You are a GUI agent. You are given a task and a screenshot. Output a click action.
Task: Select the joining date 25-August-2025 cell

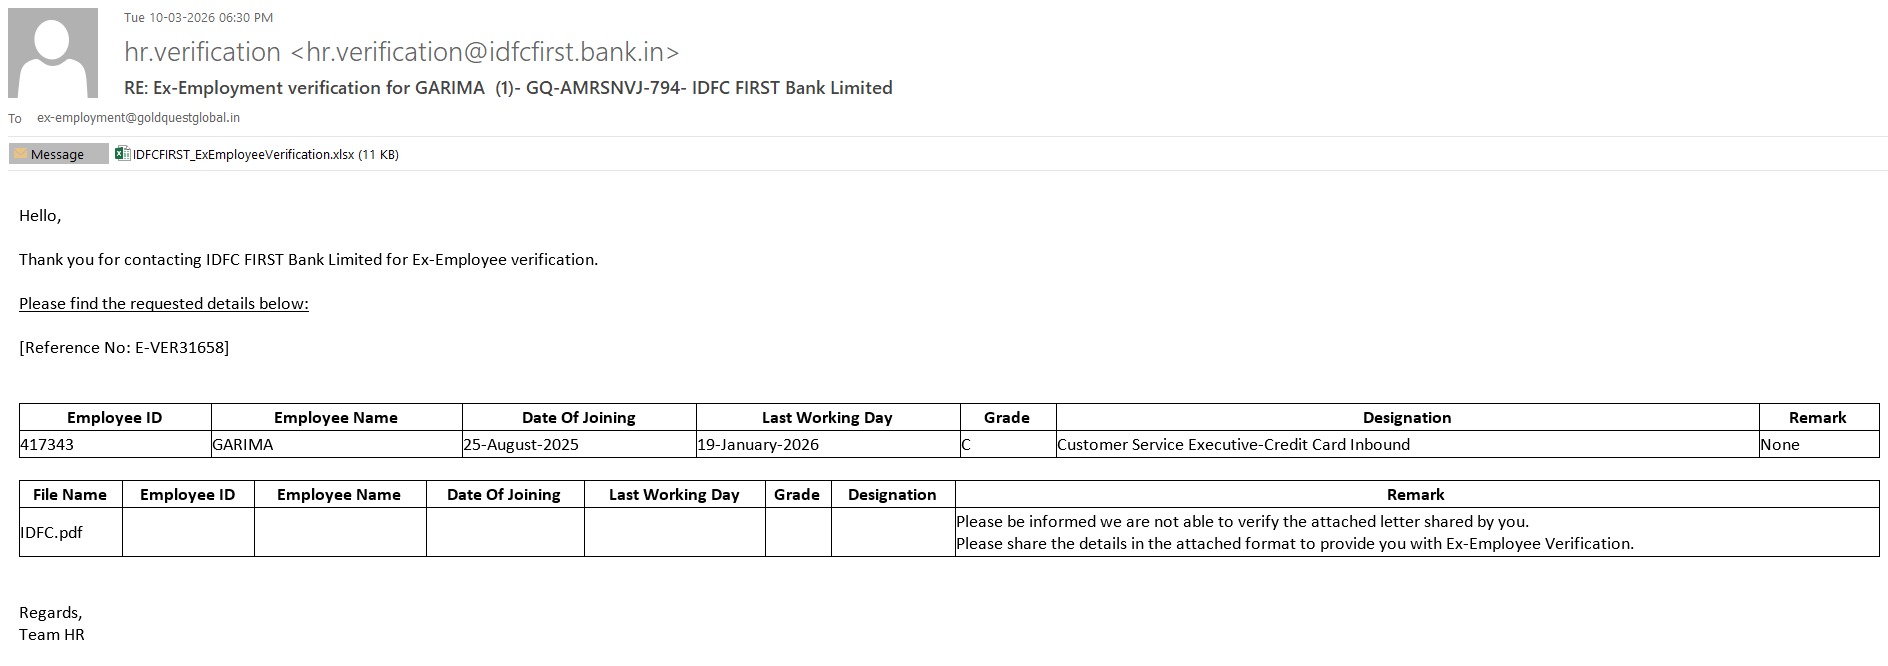[521, 445]
